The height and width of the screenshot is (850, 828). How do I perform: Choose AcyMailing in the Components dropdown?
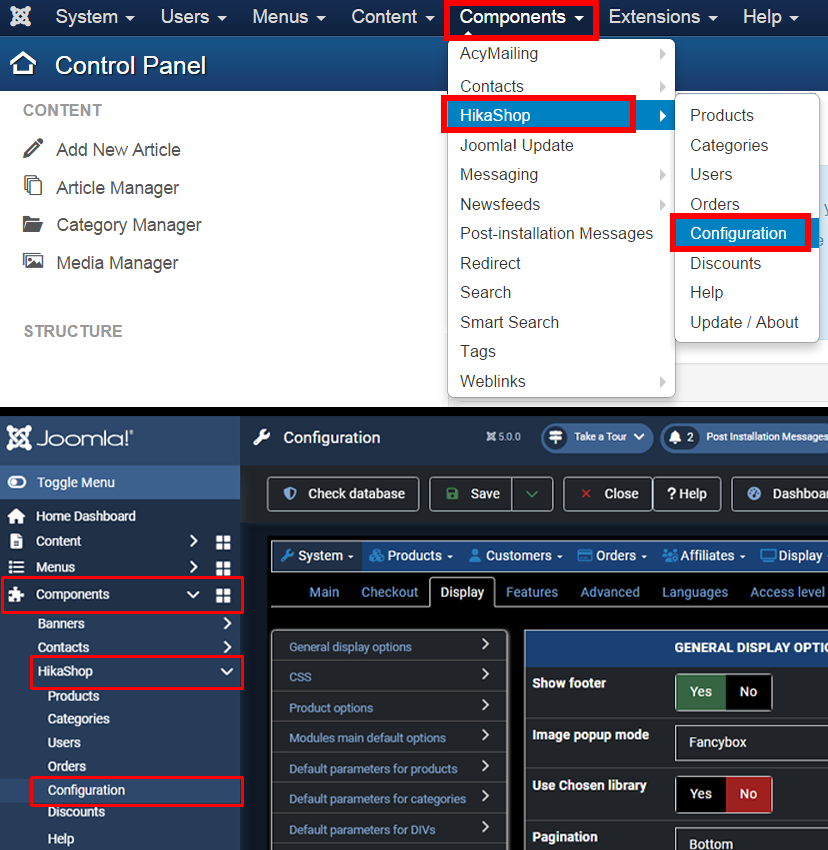tap(561, 54)
